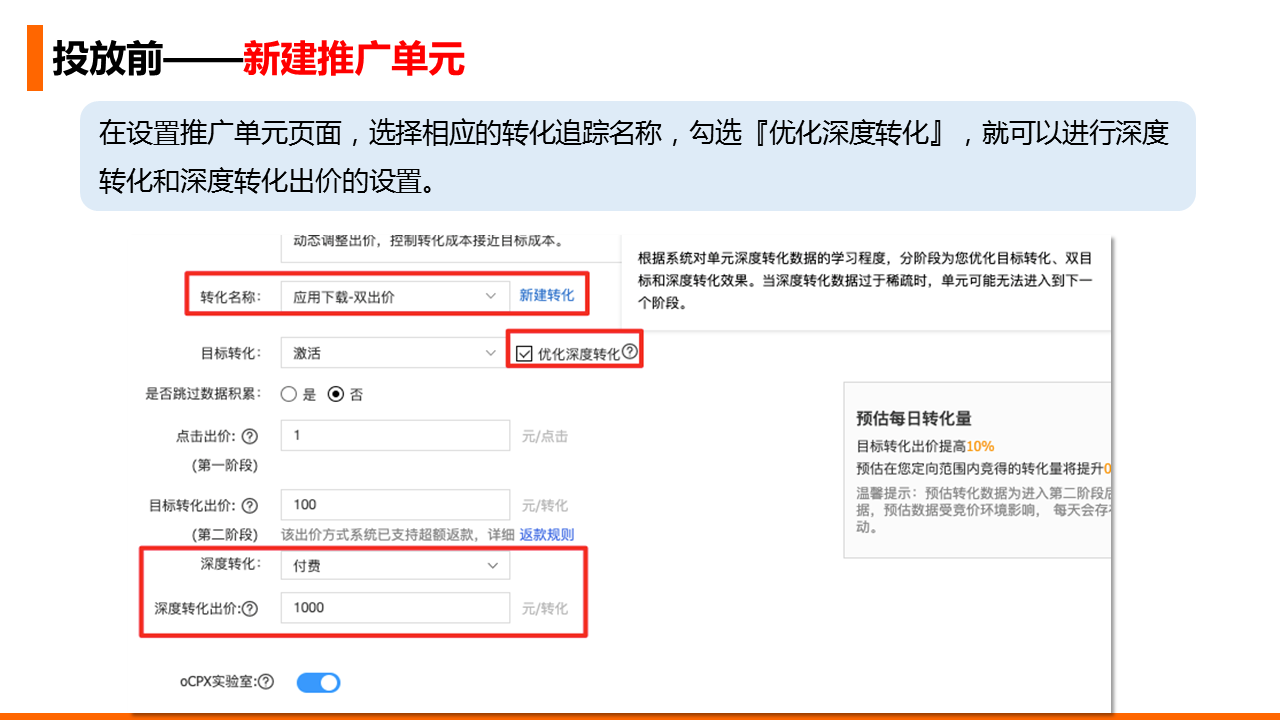This screenshot has height=720, width=1280.
Task: Click the 目标转化出价 input with 100
Action: click(395, 505)
